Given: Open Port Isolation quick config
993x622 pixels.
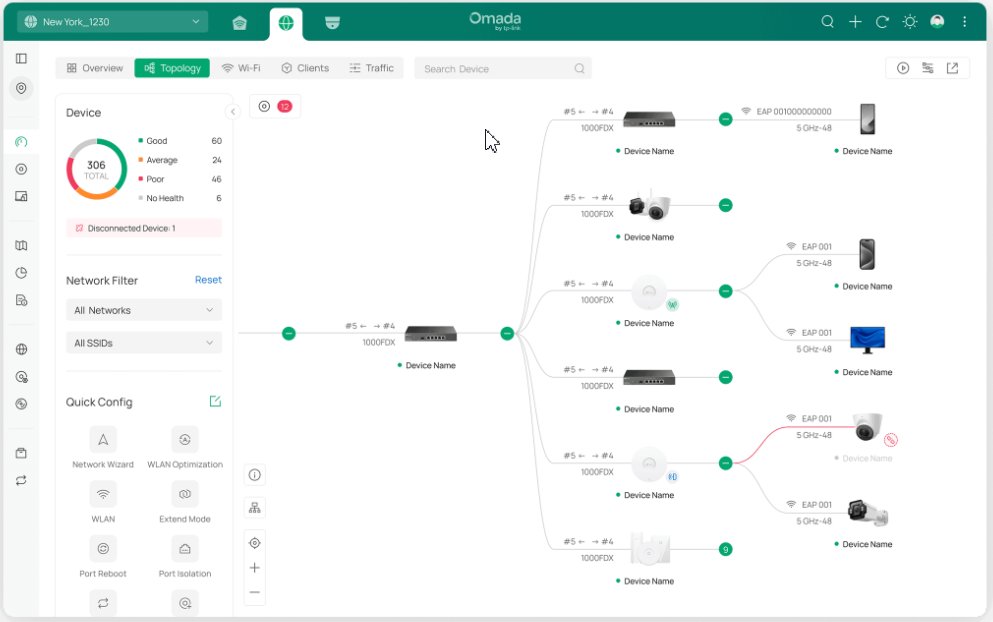Looking at the screenshot, I should click(185, 549).
